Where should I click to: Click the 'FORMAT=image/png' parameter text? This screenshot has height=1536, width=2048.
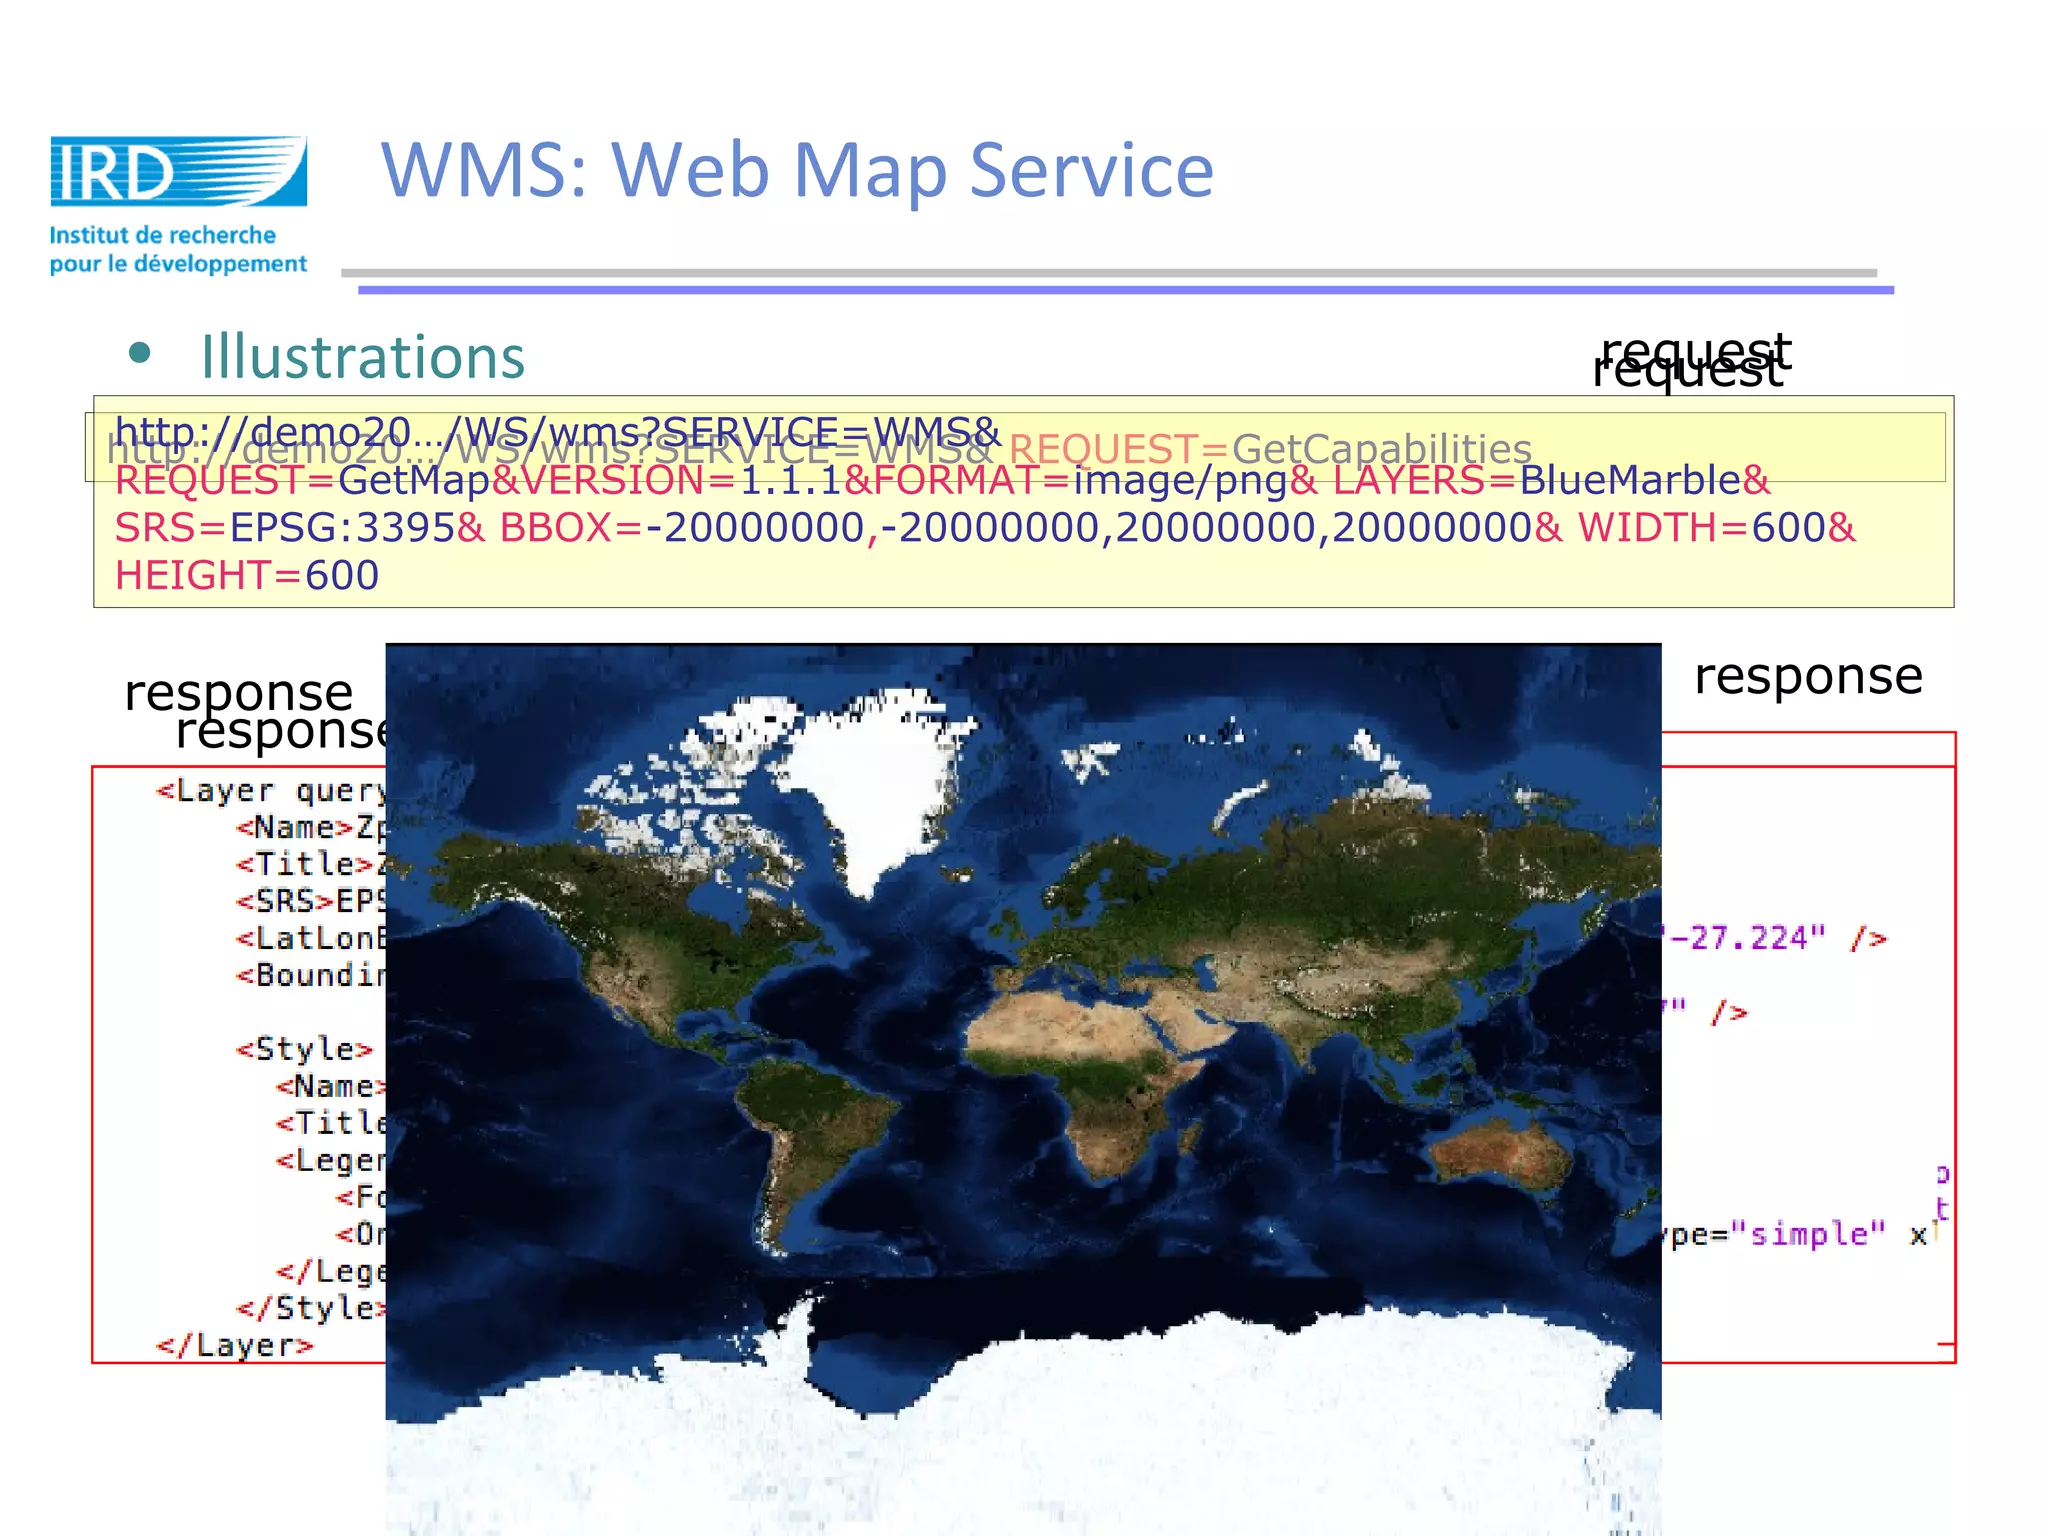(1080, 480)
